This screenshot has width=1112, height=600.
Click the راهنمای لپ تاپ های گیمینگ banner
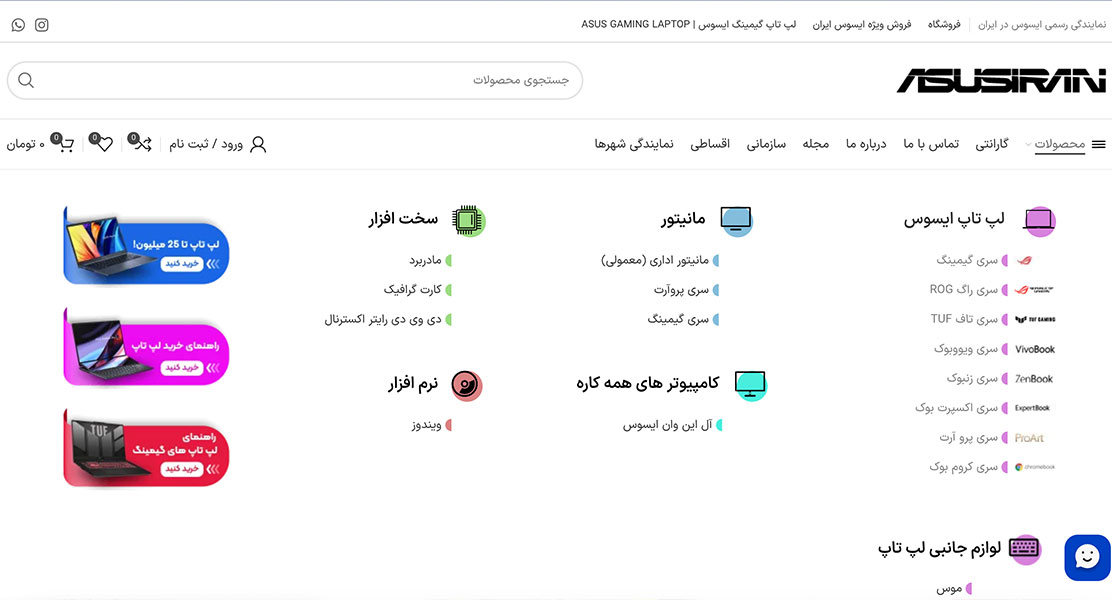[x=146, y=448]
